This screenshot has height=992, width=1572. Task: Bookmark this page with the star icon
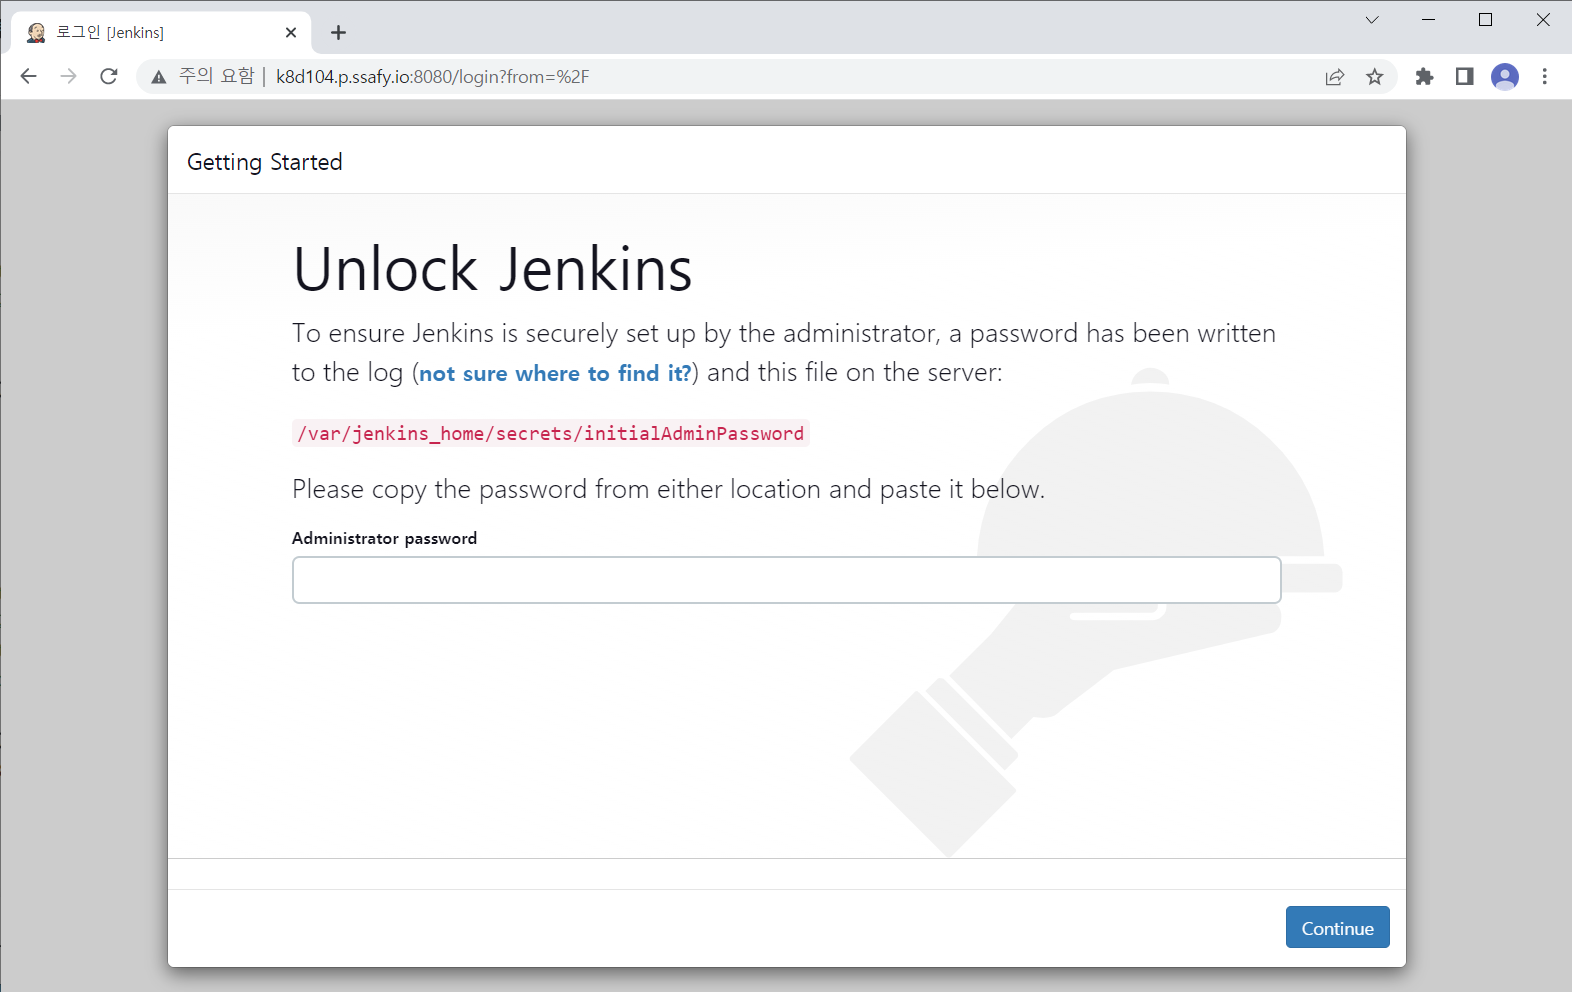(1375, 77)
